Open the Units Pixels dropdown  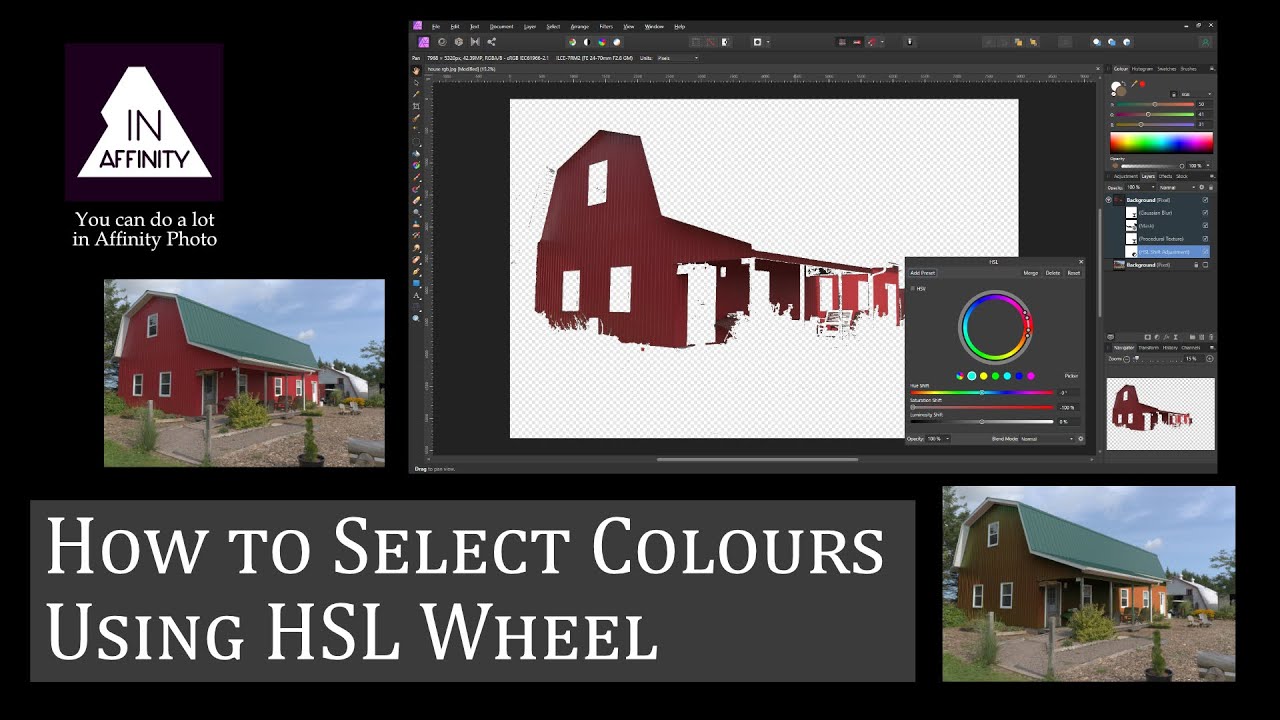coord(677,58)
